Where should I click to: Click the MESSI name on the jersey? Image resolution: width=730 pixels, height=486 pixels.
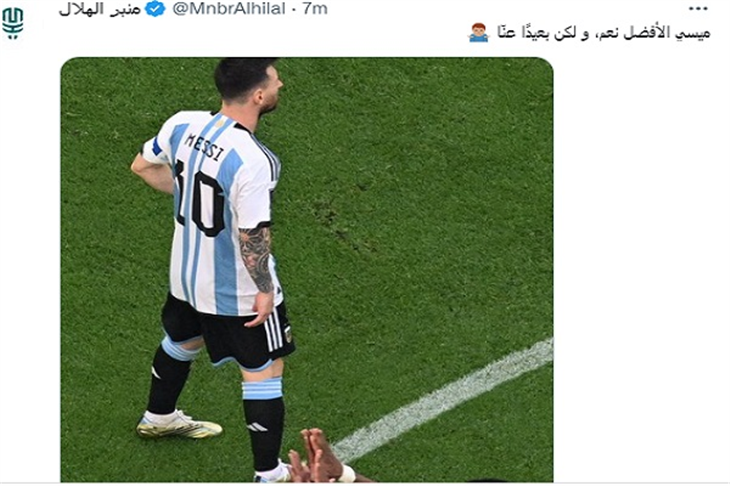click(205, 147)
